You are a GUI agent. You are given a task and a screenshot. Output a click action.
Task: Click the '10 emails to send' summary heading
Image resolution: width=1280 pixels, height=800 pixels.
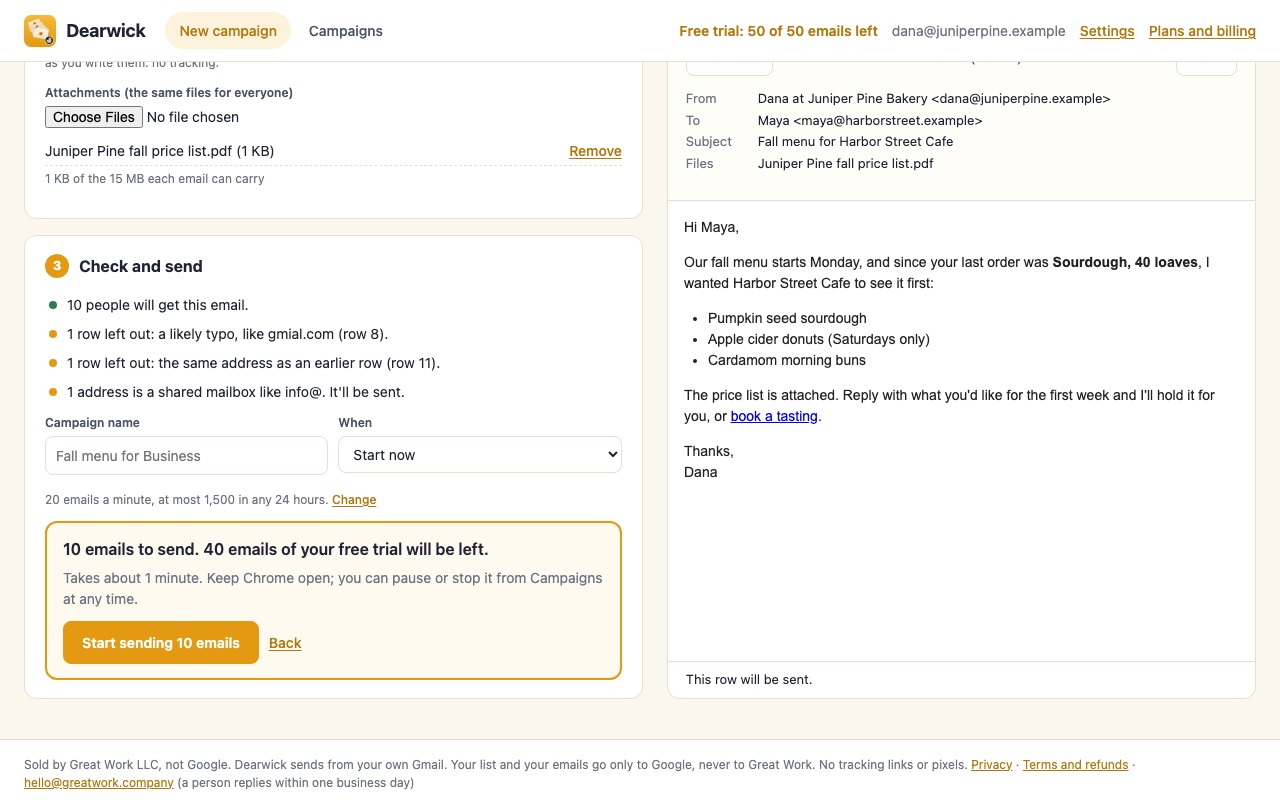[276, 549]
